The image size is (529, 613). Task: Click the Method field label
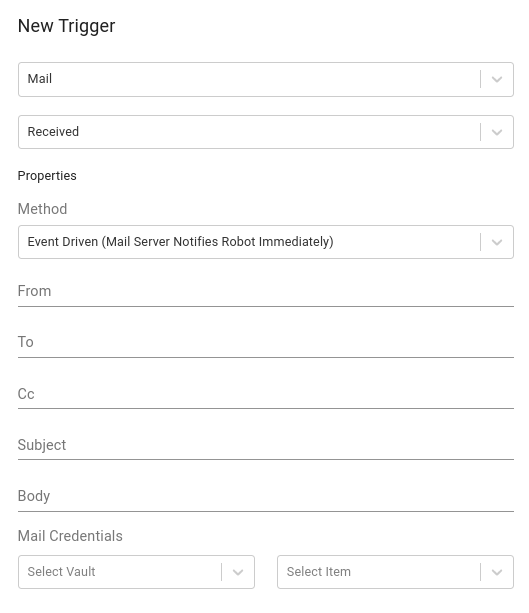click(42, 209)
